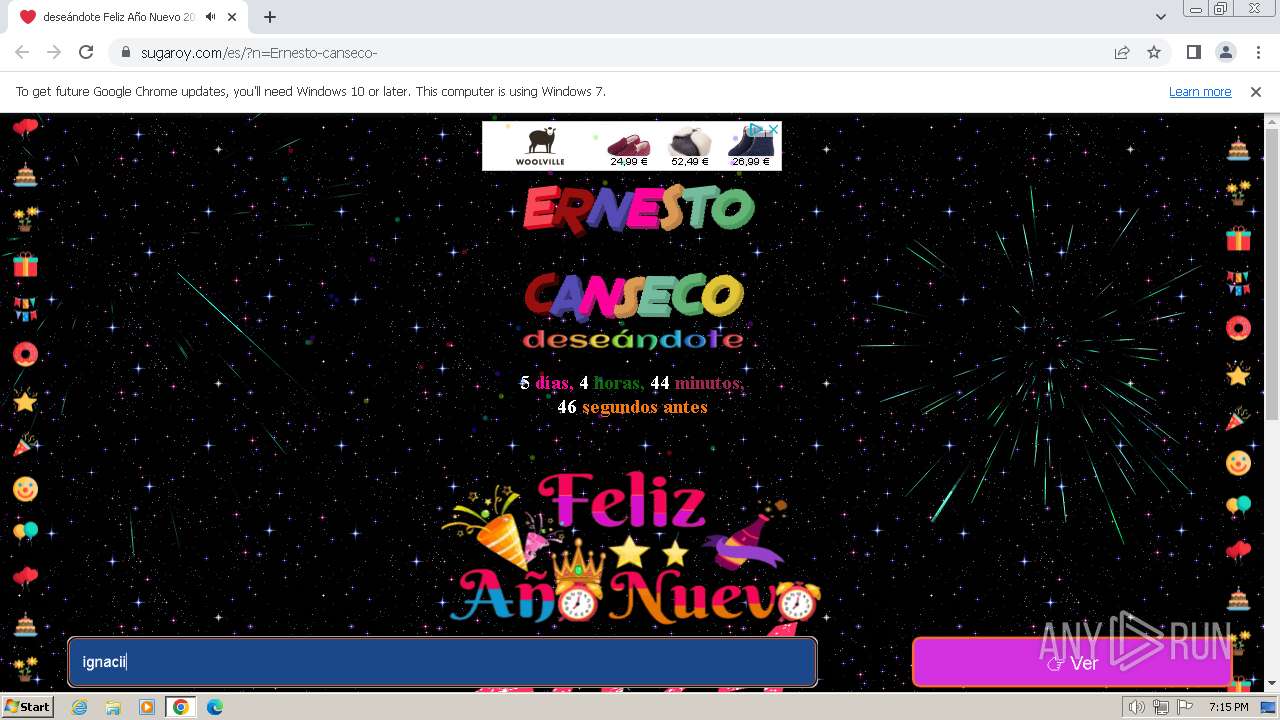
Task: Click the Feliz Año Nuevo graphic
Action: coord(630,547)
